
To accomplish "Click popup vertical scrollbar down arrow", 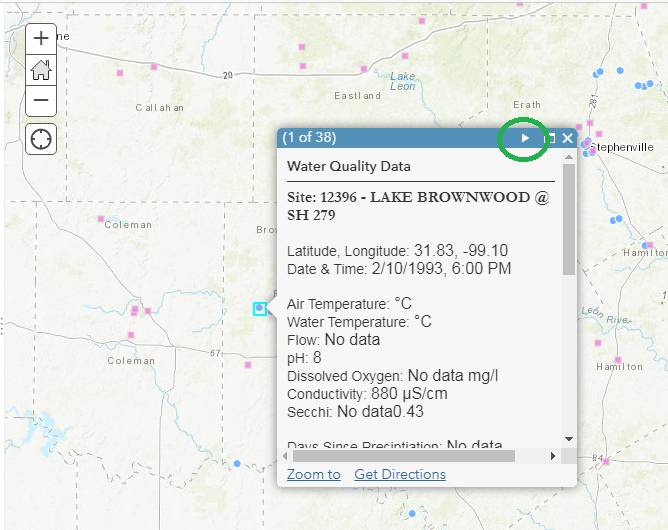I will pos(569,439).
